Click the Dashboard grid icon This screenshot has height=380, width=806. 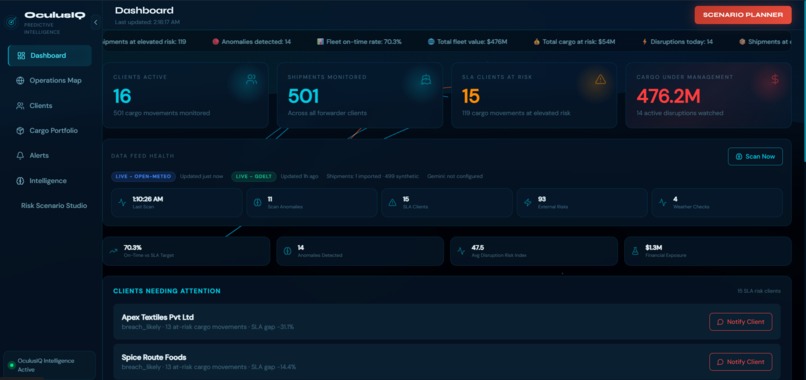pos(21,56)
